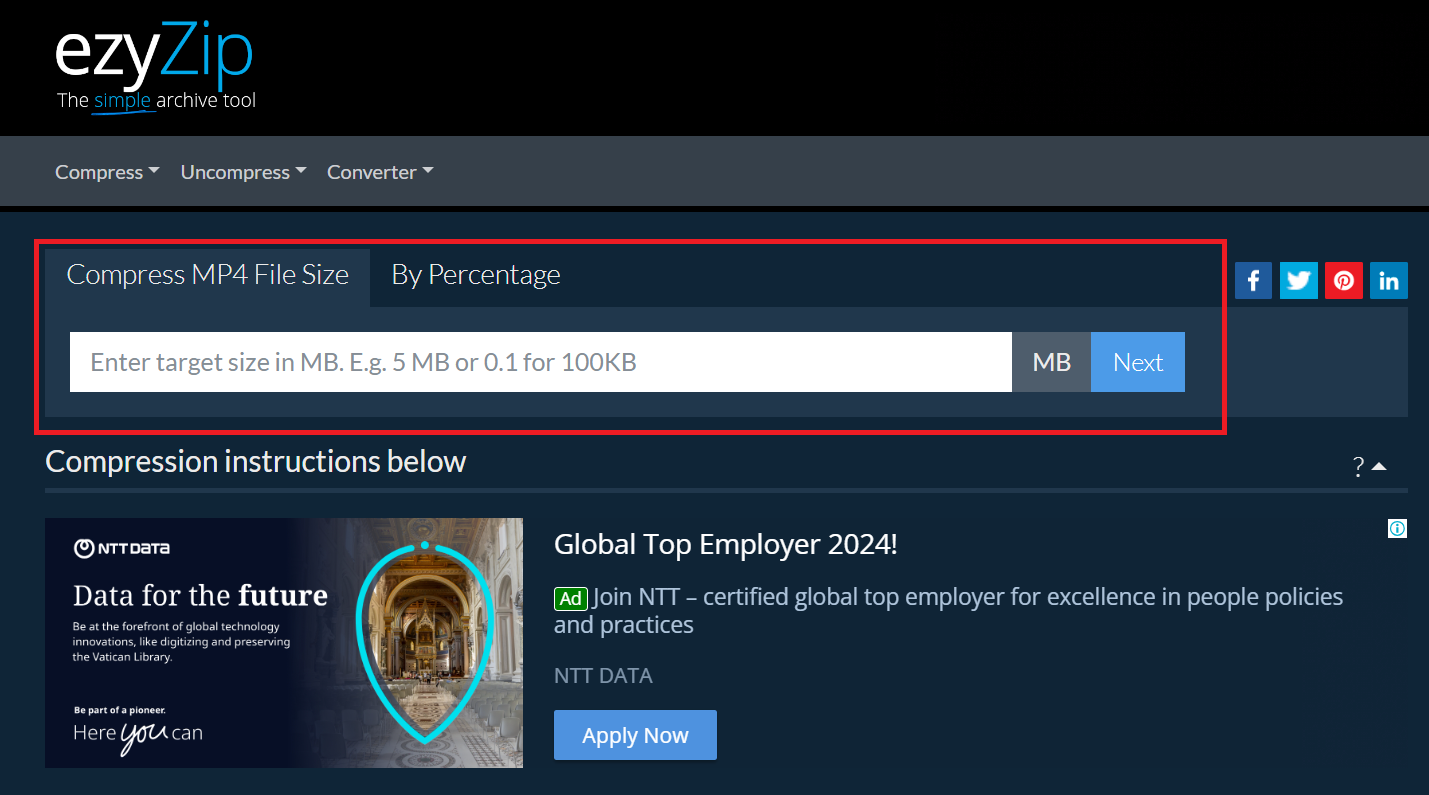This screenshot has height=795, width=1429.
Task: Share the page on LinkedIn
Action: (1388, 280)
